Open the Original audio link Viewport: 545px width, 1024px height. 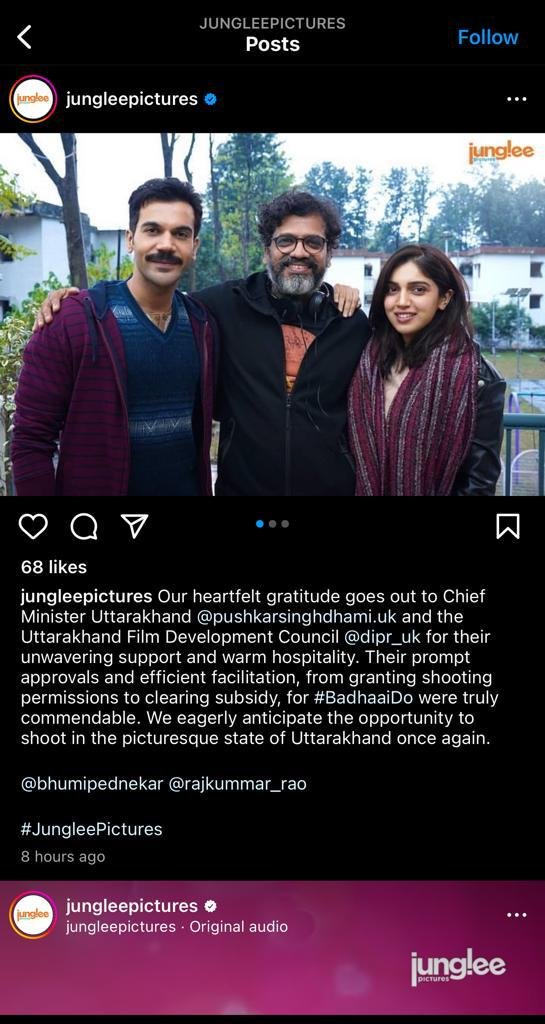238,927
